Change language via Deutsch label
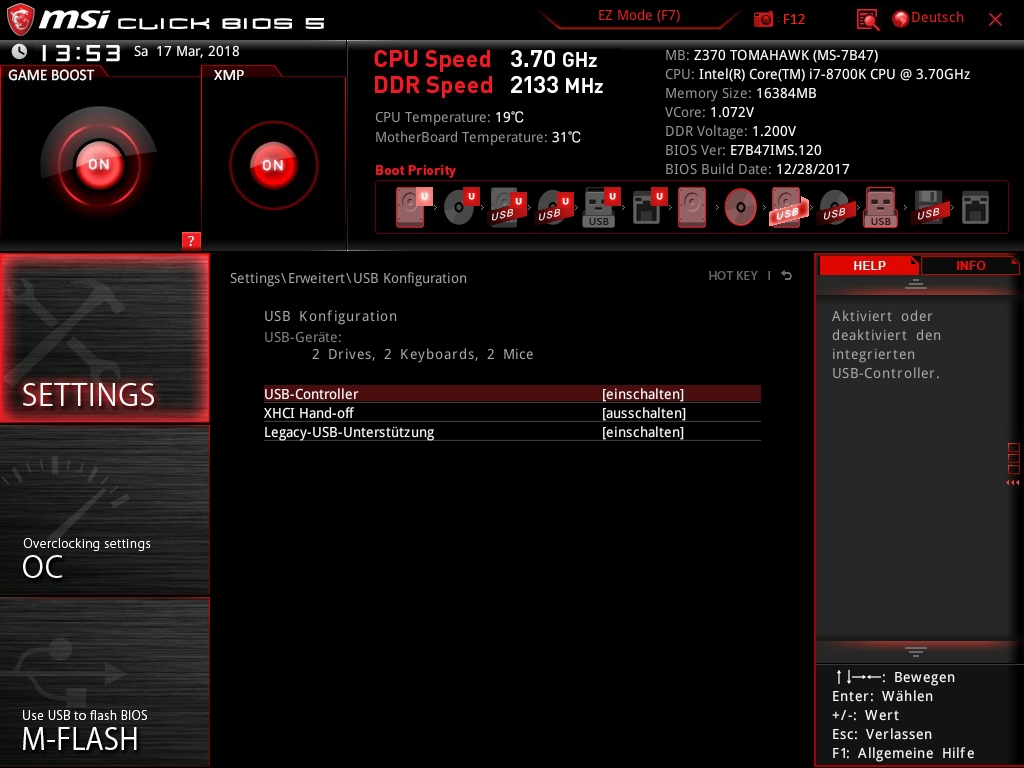Image resolution: width=1024 pixels, height=768 pixels. pyautogui.click(x=937, y=18)
